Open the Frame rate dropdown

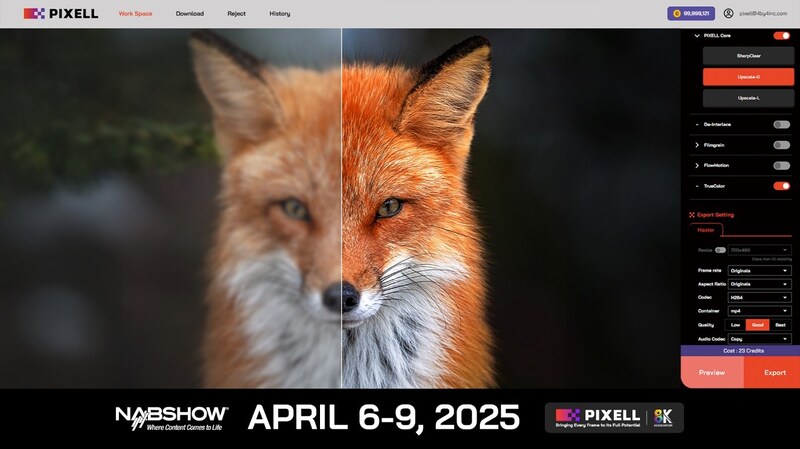point(759,271)
